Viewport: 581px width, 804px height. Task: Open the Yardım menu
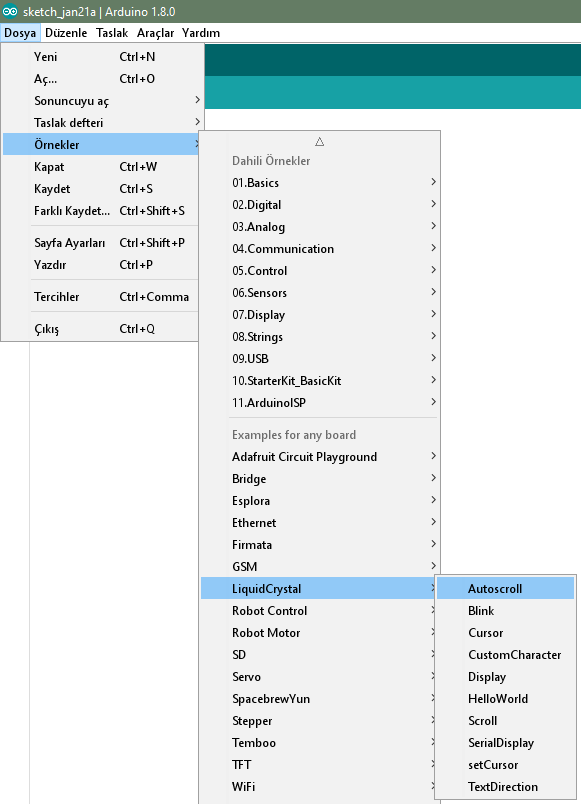point(201,33)
